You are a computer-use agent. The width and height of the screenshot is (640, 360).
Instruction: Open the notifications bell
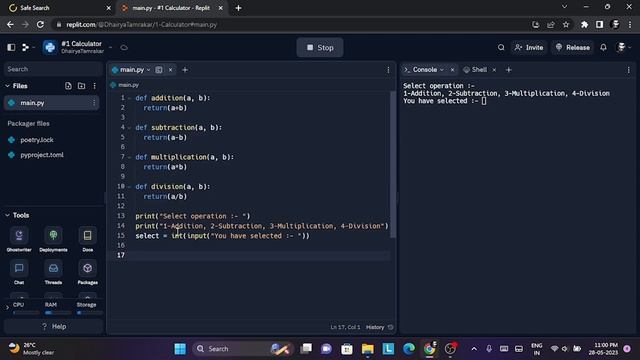click(603, 47)
